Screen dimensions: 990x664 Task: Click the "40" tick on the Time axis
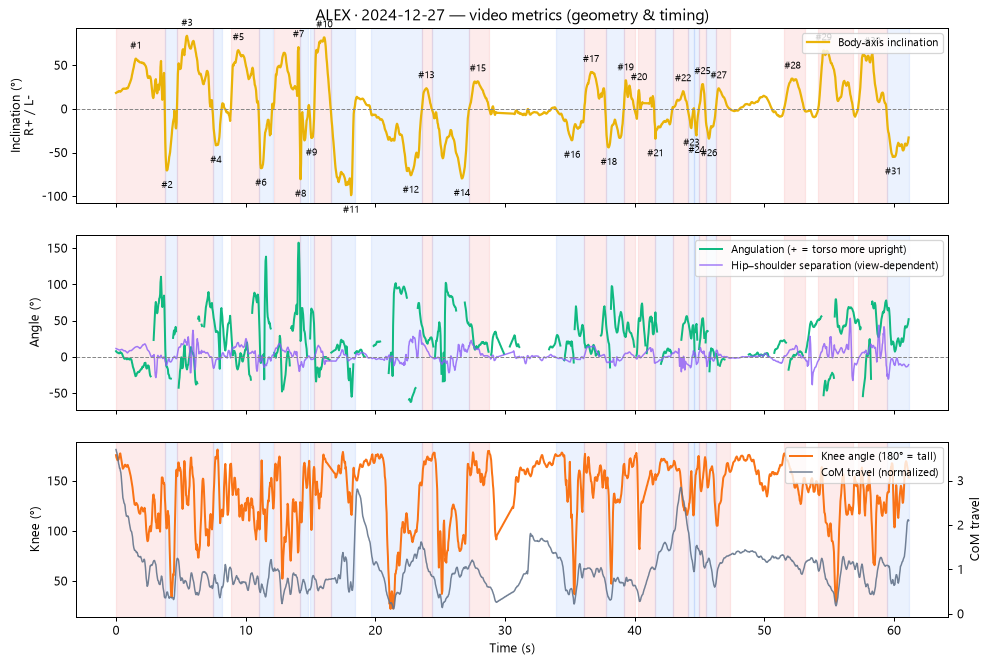[635, 630]
